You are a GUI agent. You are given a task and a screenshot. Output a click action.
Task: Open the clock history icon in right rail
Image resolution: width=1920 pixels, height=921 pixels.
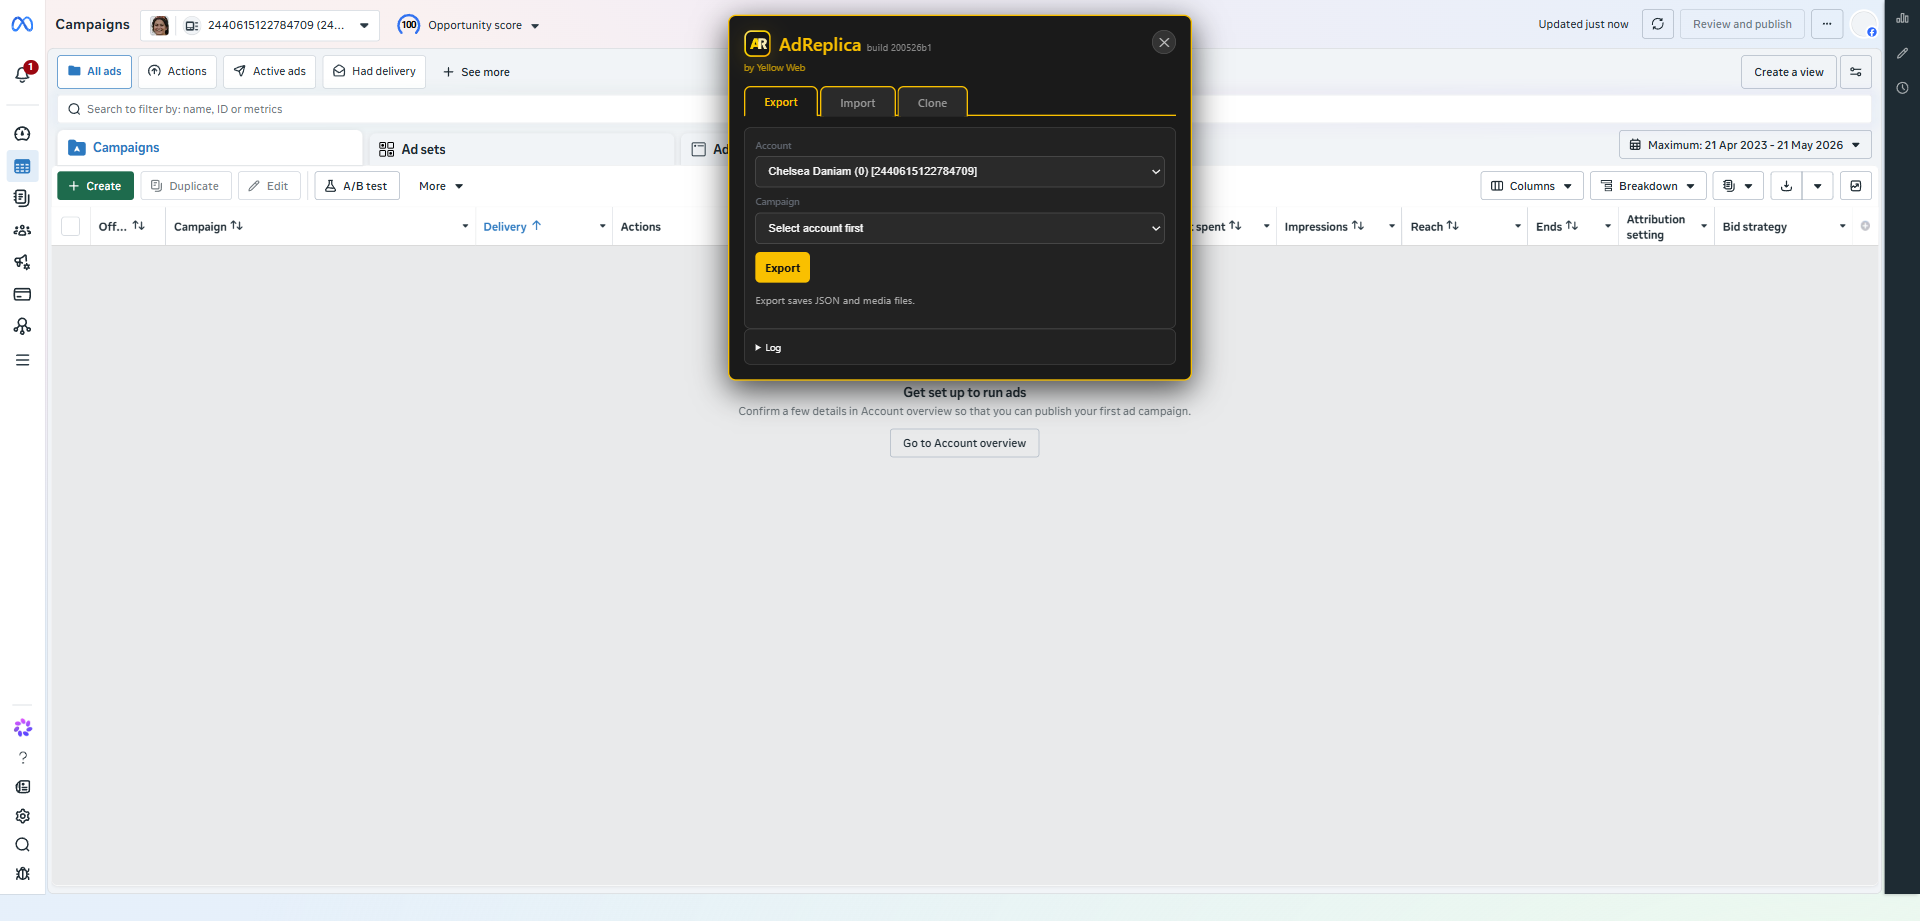tap(1902, 88)
